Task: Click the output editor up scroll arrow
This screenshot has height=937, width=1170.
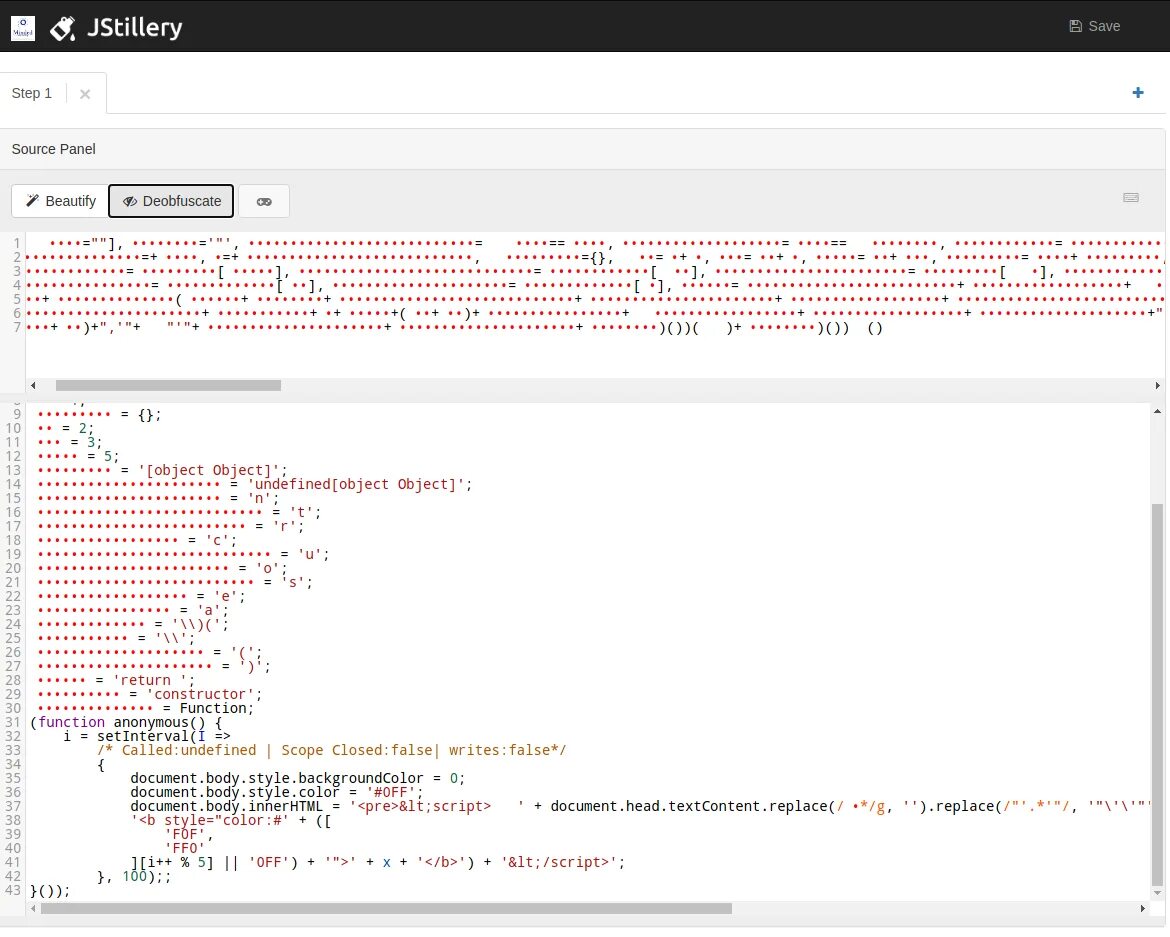Action: click(1157, 411)
